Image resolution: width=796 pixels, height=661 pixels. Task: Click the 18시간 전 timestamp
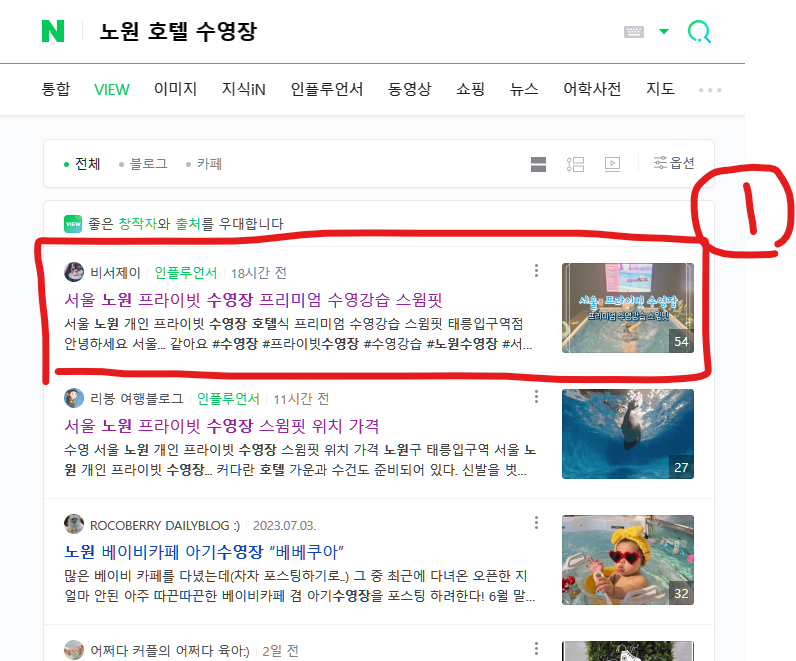tap(258, 273)
